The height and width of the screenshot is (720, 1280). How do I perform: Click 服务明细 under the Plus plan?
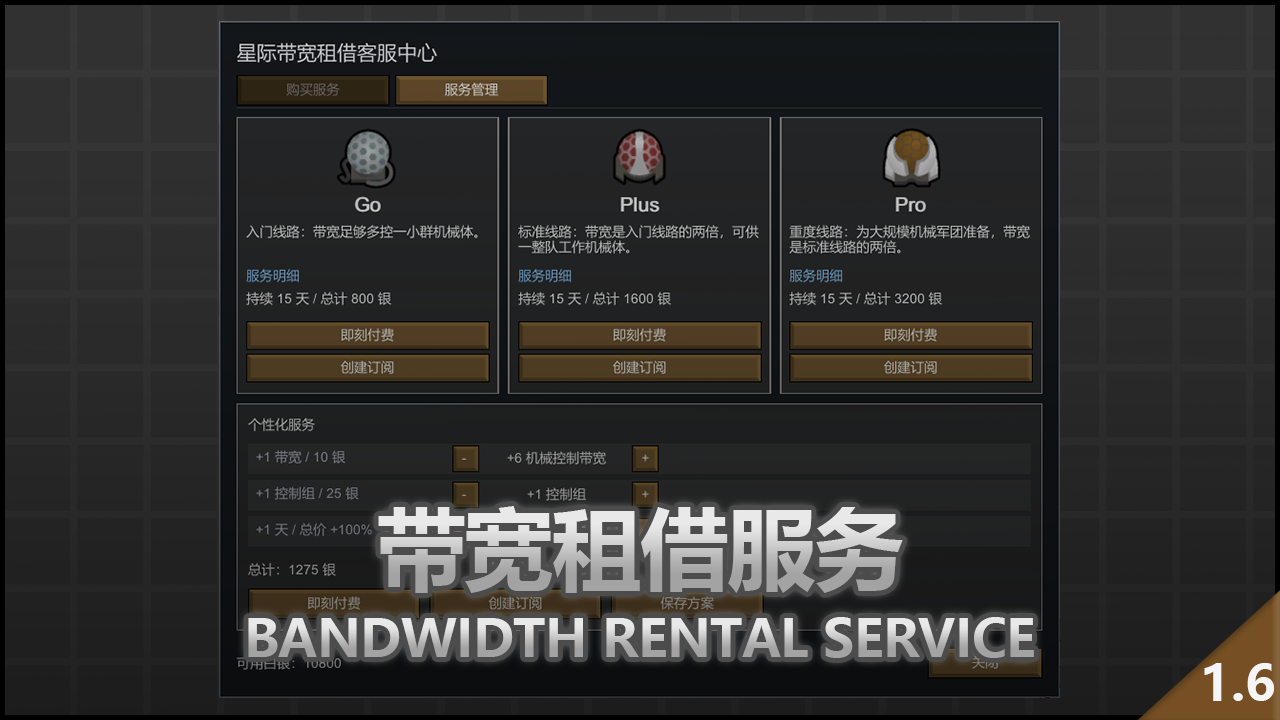pyautogui.click(x=545, y=276)
